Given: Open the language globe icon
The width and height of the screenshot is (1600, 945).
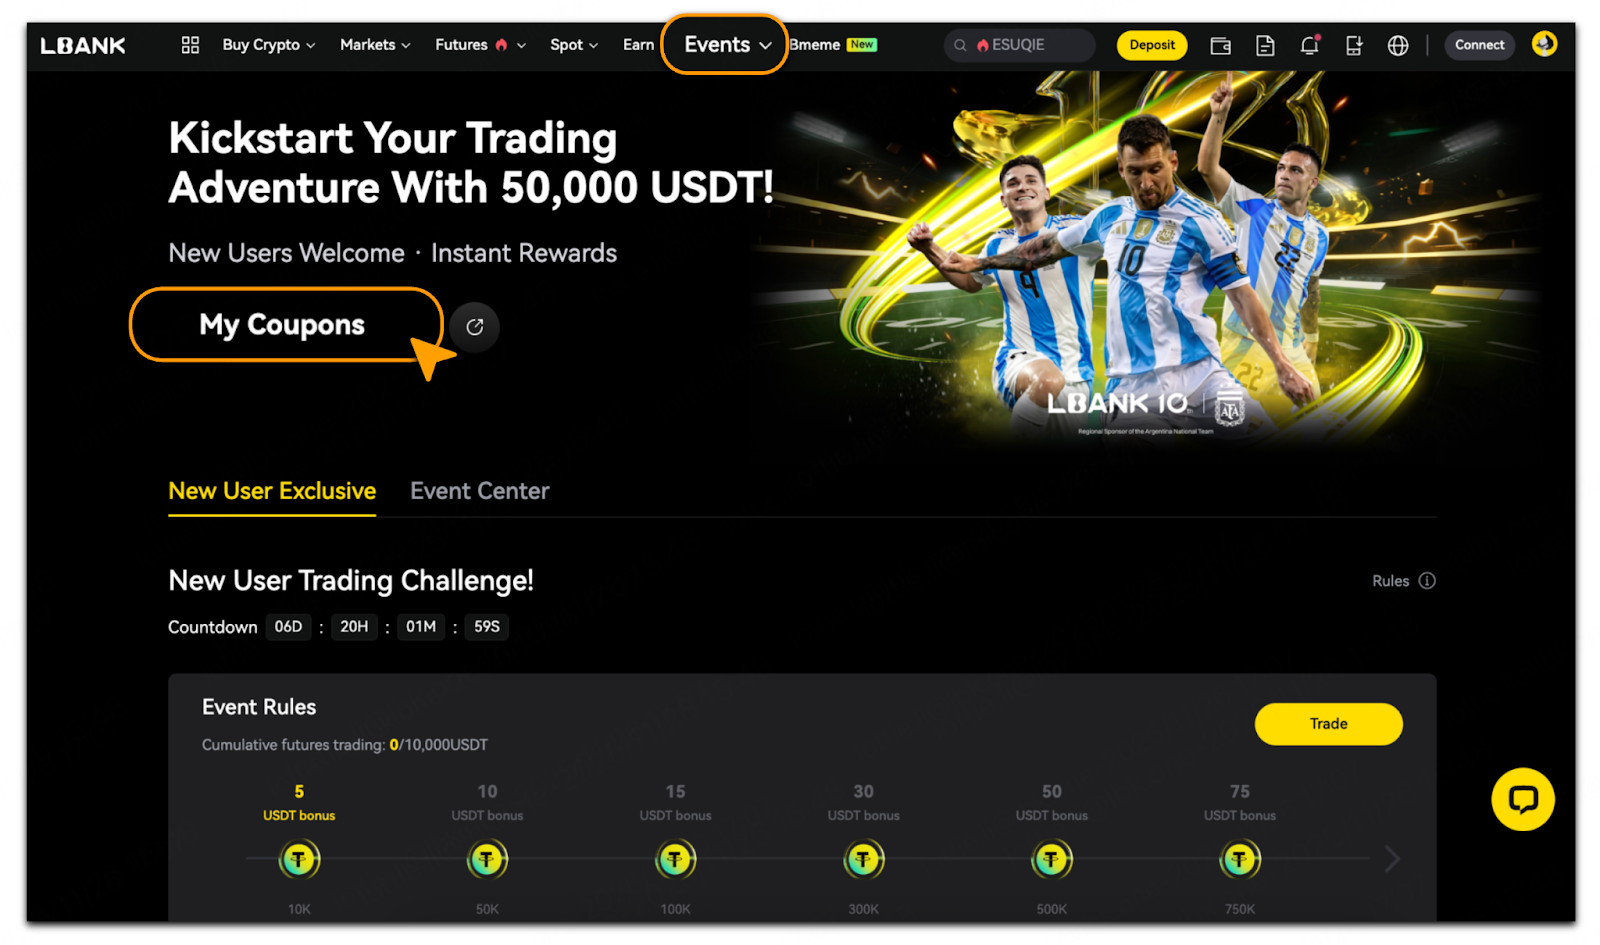Looking at the screenshot, I should coord(1398,45).
